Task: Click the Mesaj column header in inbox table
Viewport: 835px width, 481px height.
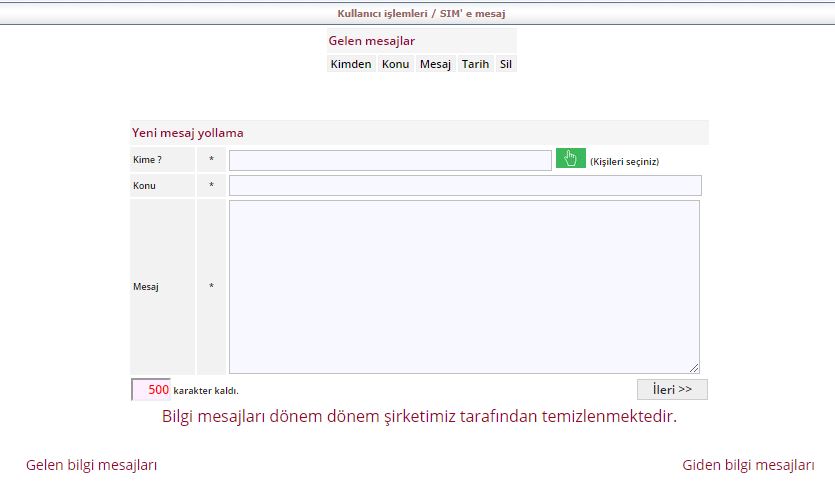Action: [435, 64]
